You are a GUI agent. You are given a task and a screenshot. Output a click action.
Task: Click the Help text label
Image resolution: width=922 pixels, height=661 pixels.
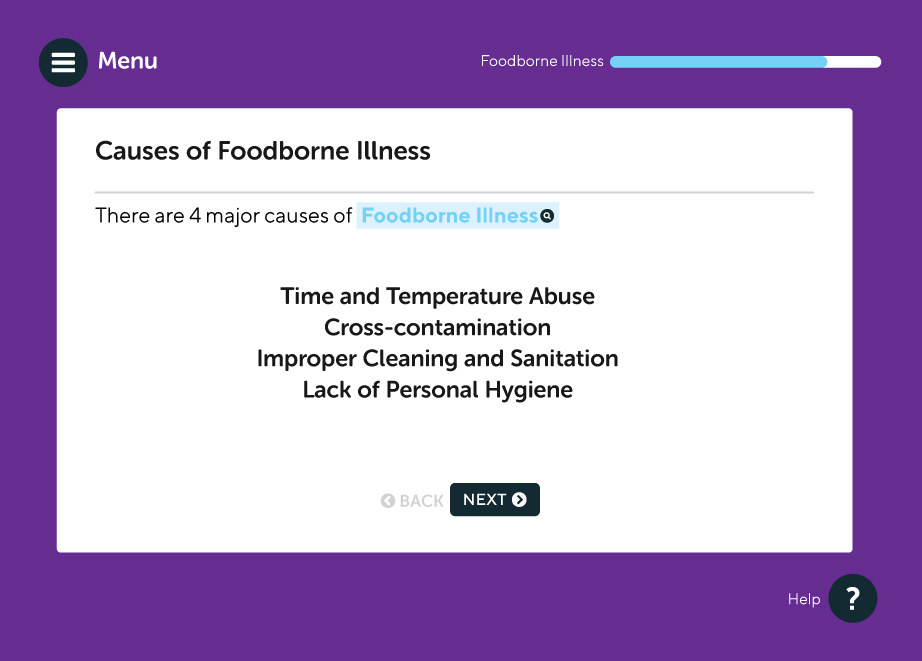[803, 600]
